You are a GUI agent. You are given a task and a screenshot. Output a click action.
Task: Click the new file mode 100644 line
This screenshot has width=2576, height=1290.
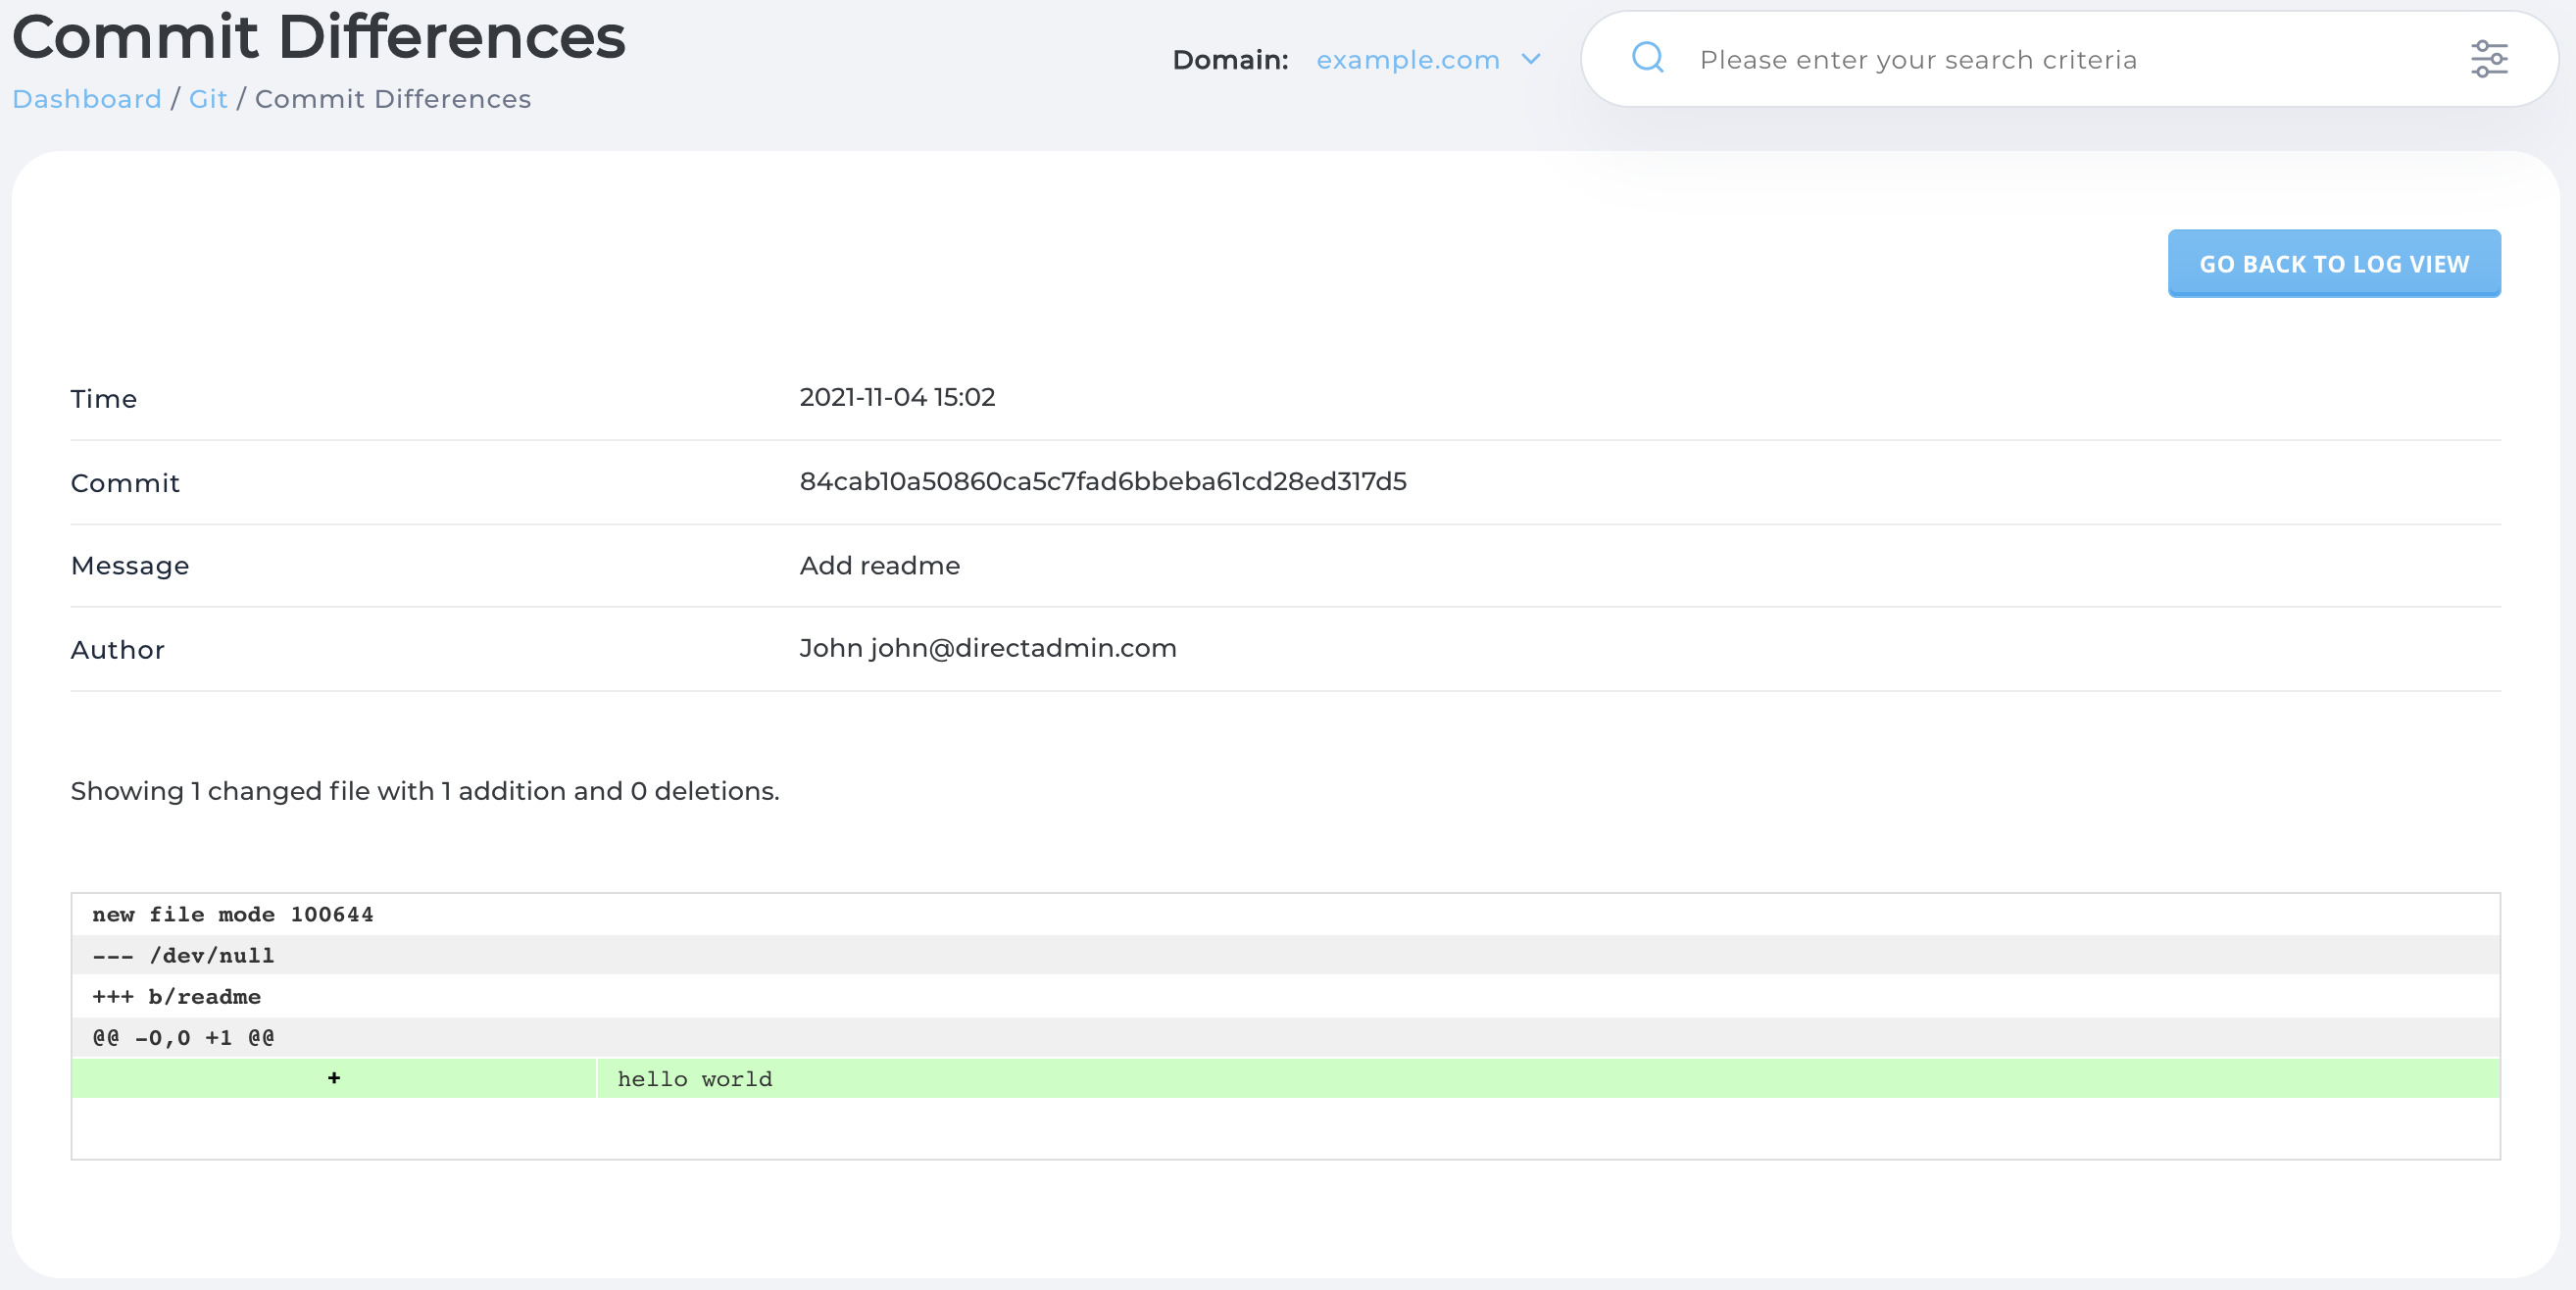(233, 914)
